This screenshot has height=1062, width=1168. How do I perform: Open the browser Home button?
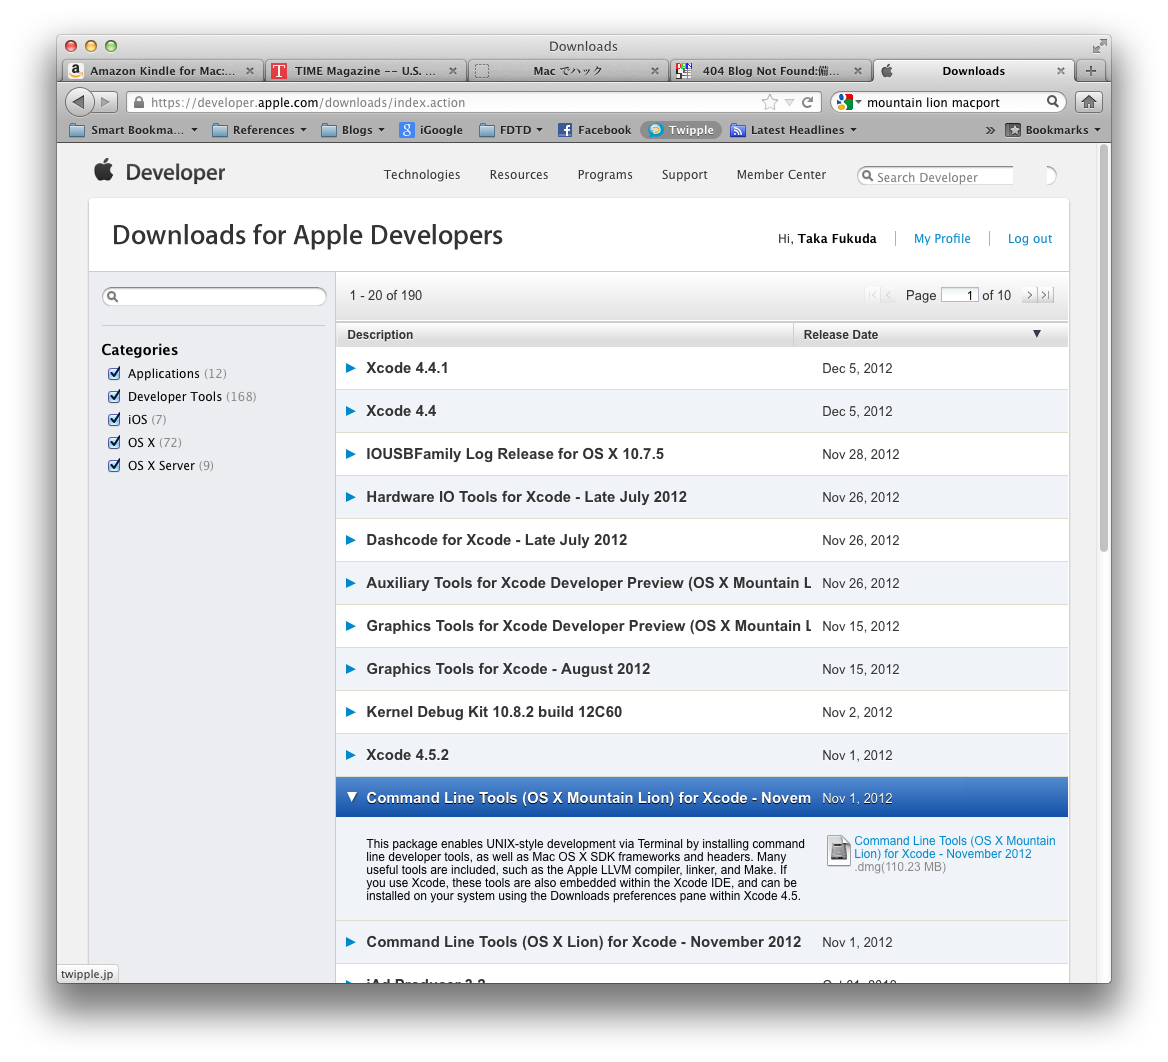tap(1089, 102)
